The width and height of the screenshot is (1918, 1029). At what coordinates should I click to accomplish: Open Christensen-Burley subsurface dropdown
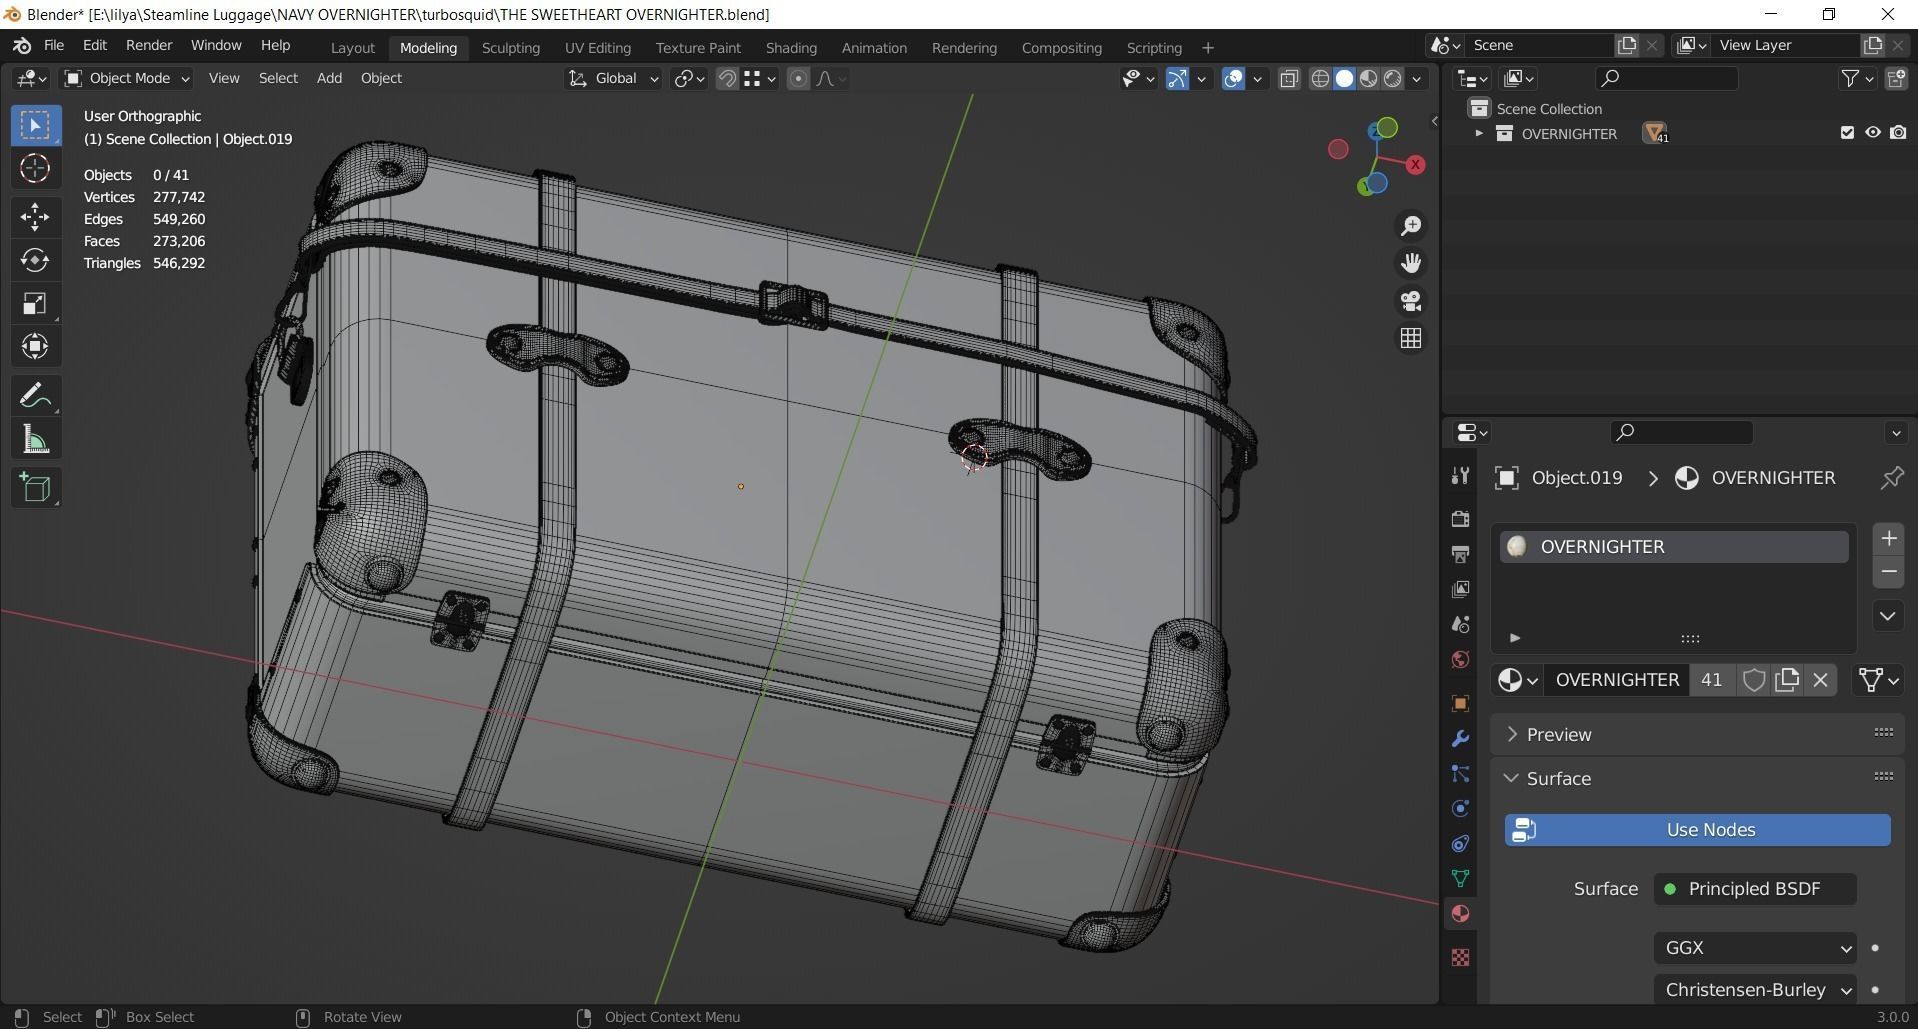click(1755, 990)
